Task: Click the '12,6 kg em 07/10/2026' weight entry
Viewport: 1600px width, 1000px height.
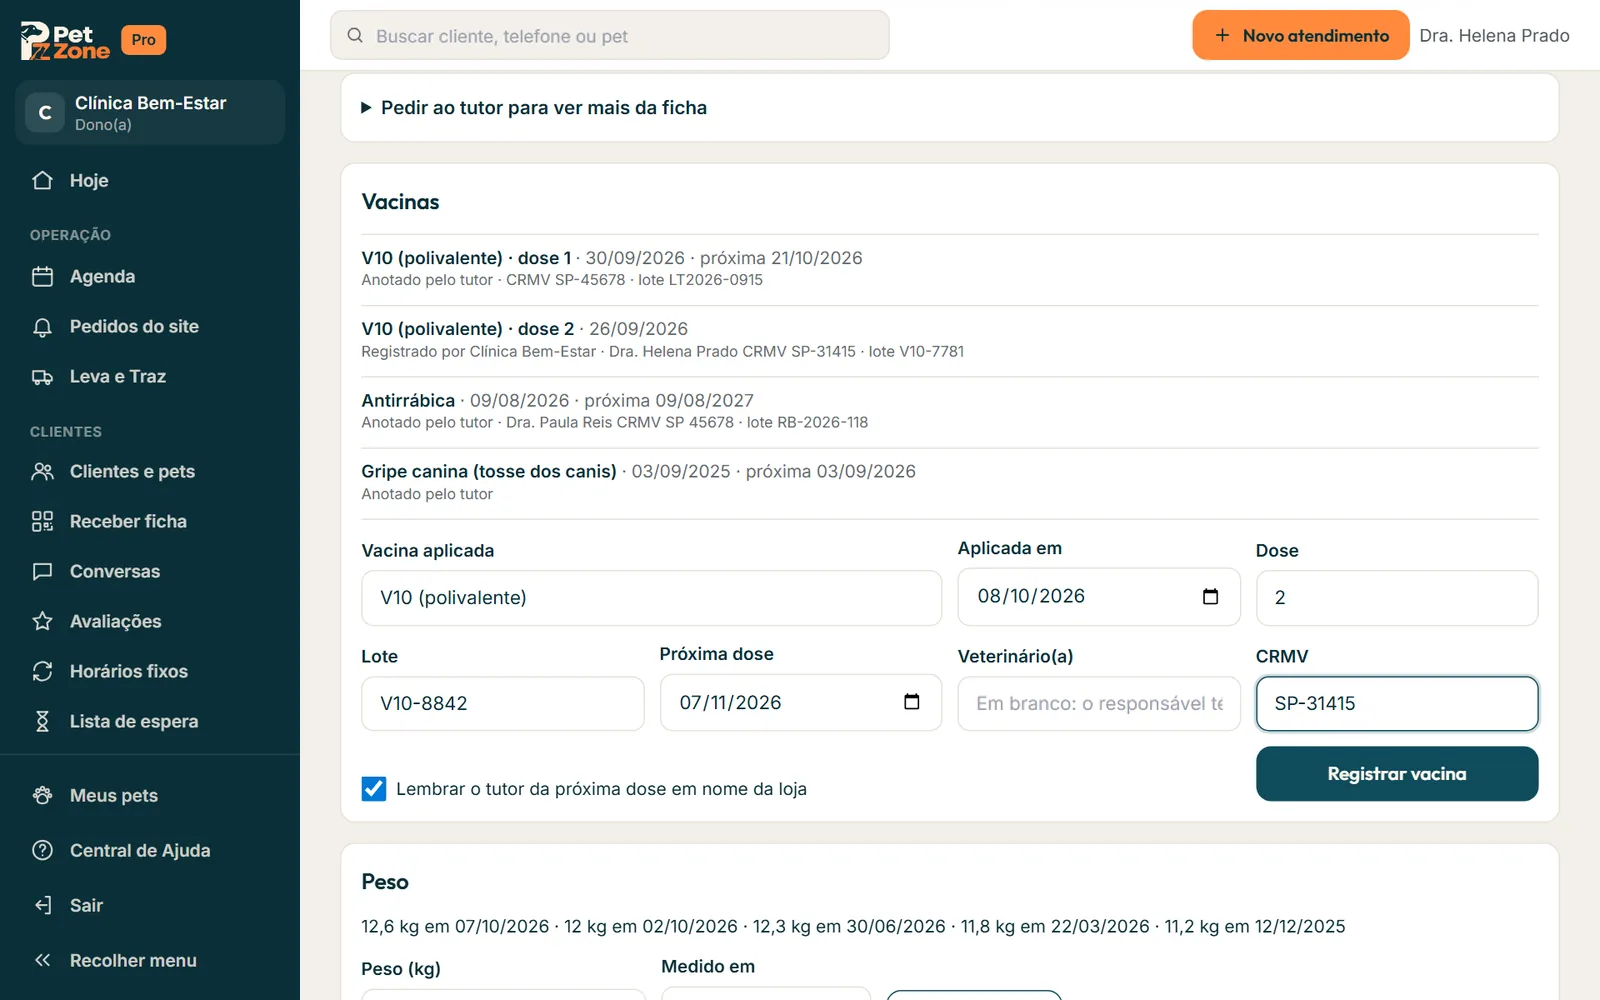Action: [455, 927]
